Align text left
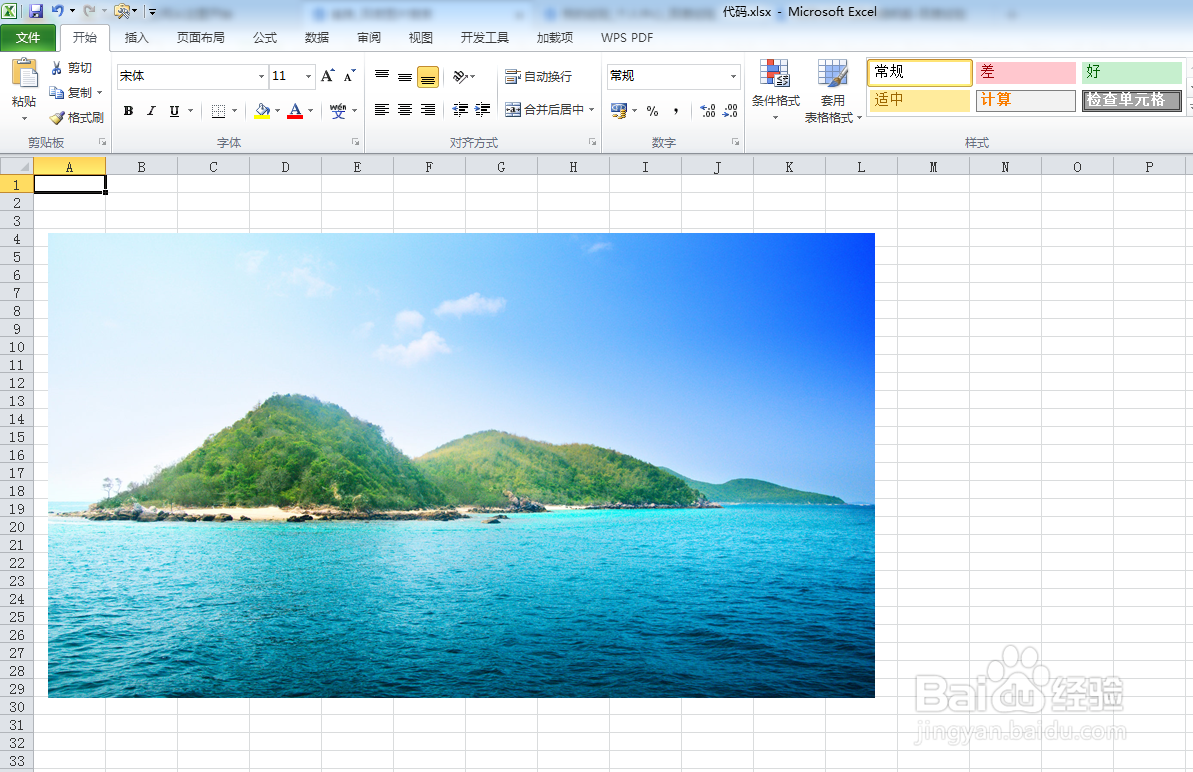 click(382, 110)
